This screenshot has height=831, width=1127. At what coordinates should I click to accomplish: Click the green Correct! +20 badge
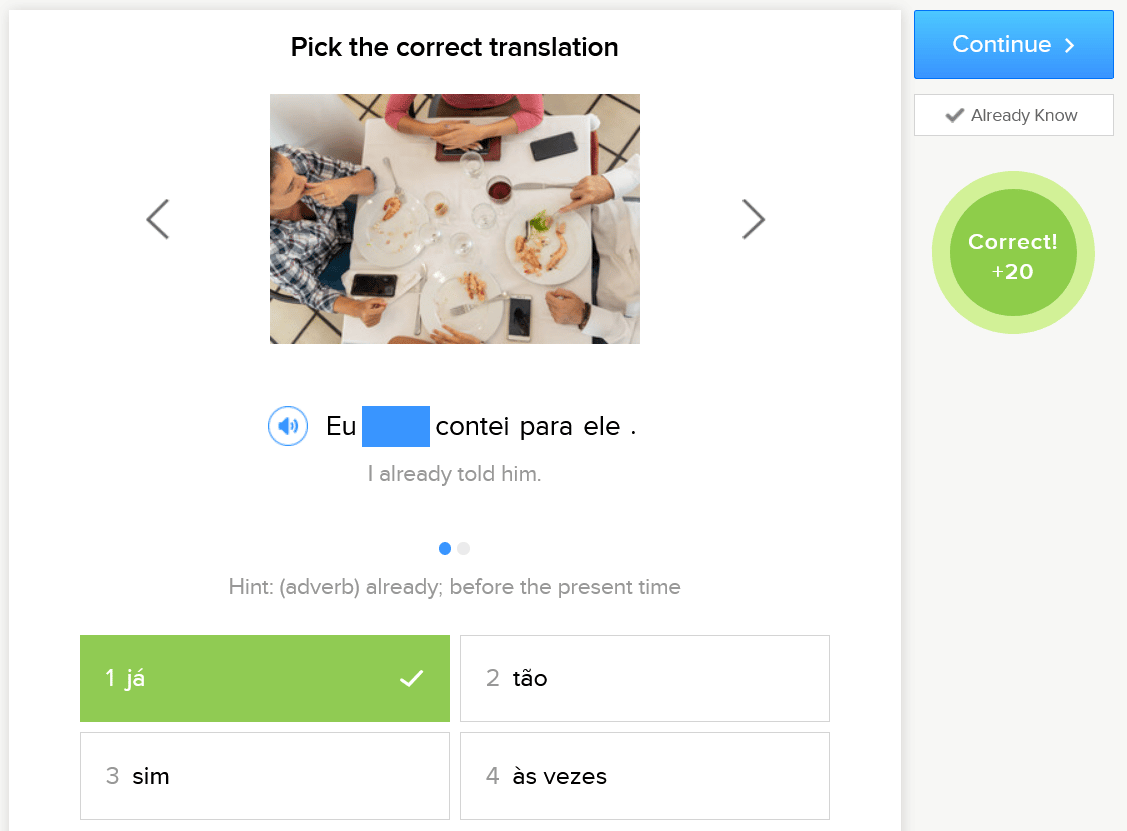(1013, 253)
